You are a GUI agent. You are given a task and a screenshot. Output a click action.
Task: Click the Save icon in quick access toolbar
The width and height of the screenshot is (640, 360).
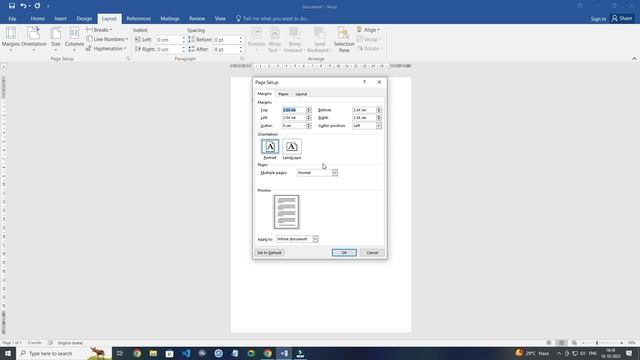[x=12, y=6]
